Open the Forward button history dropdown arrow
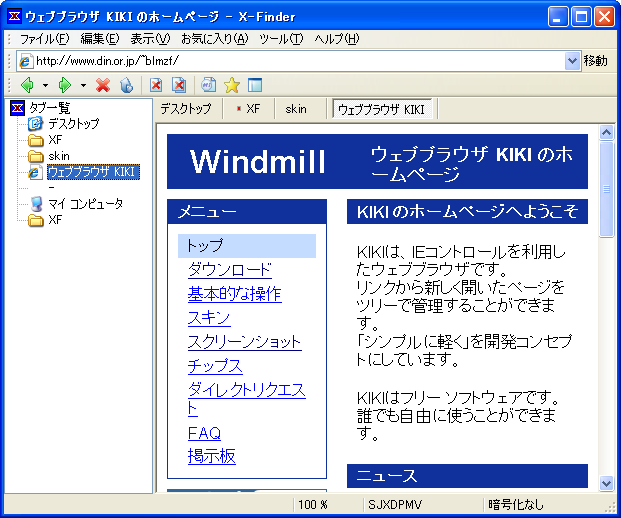 (x=83, y=85)
